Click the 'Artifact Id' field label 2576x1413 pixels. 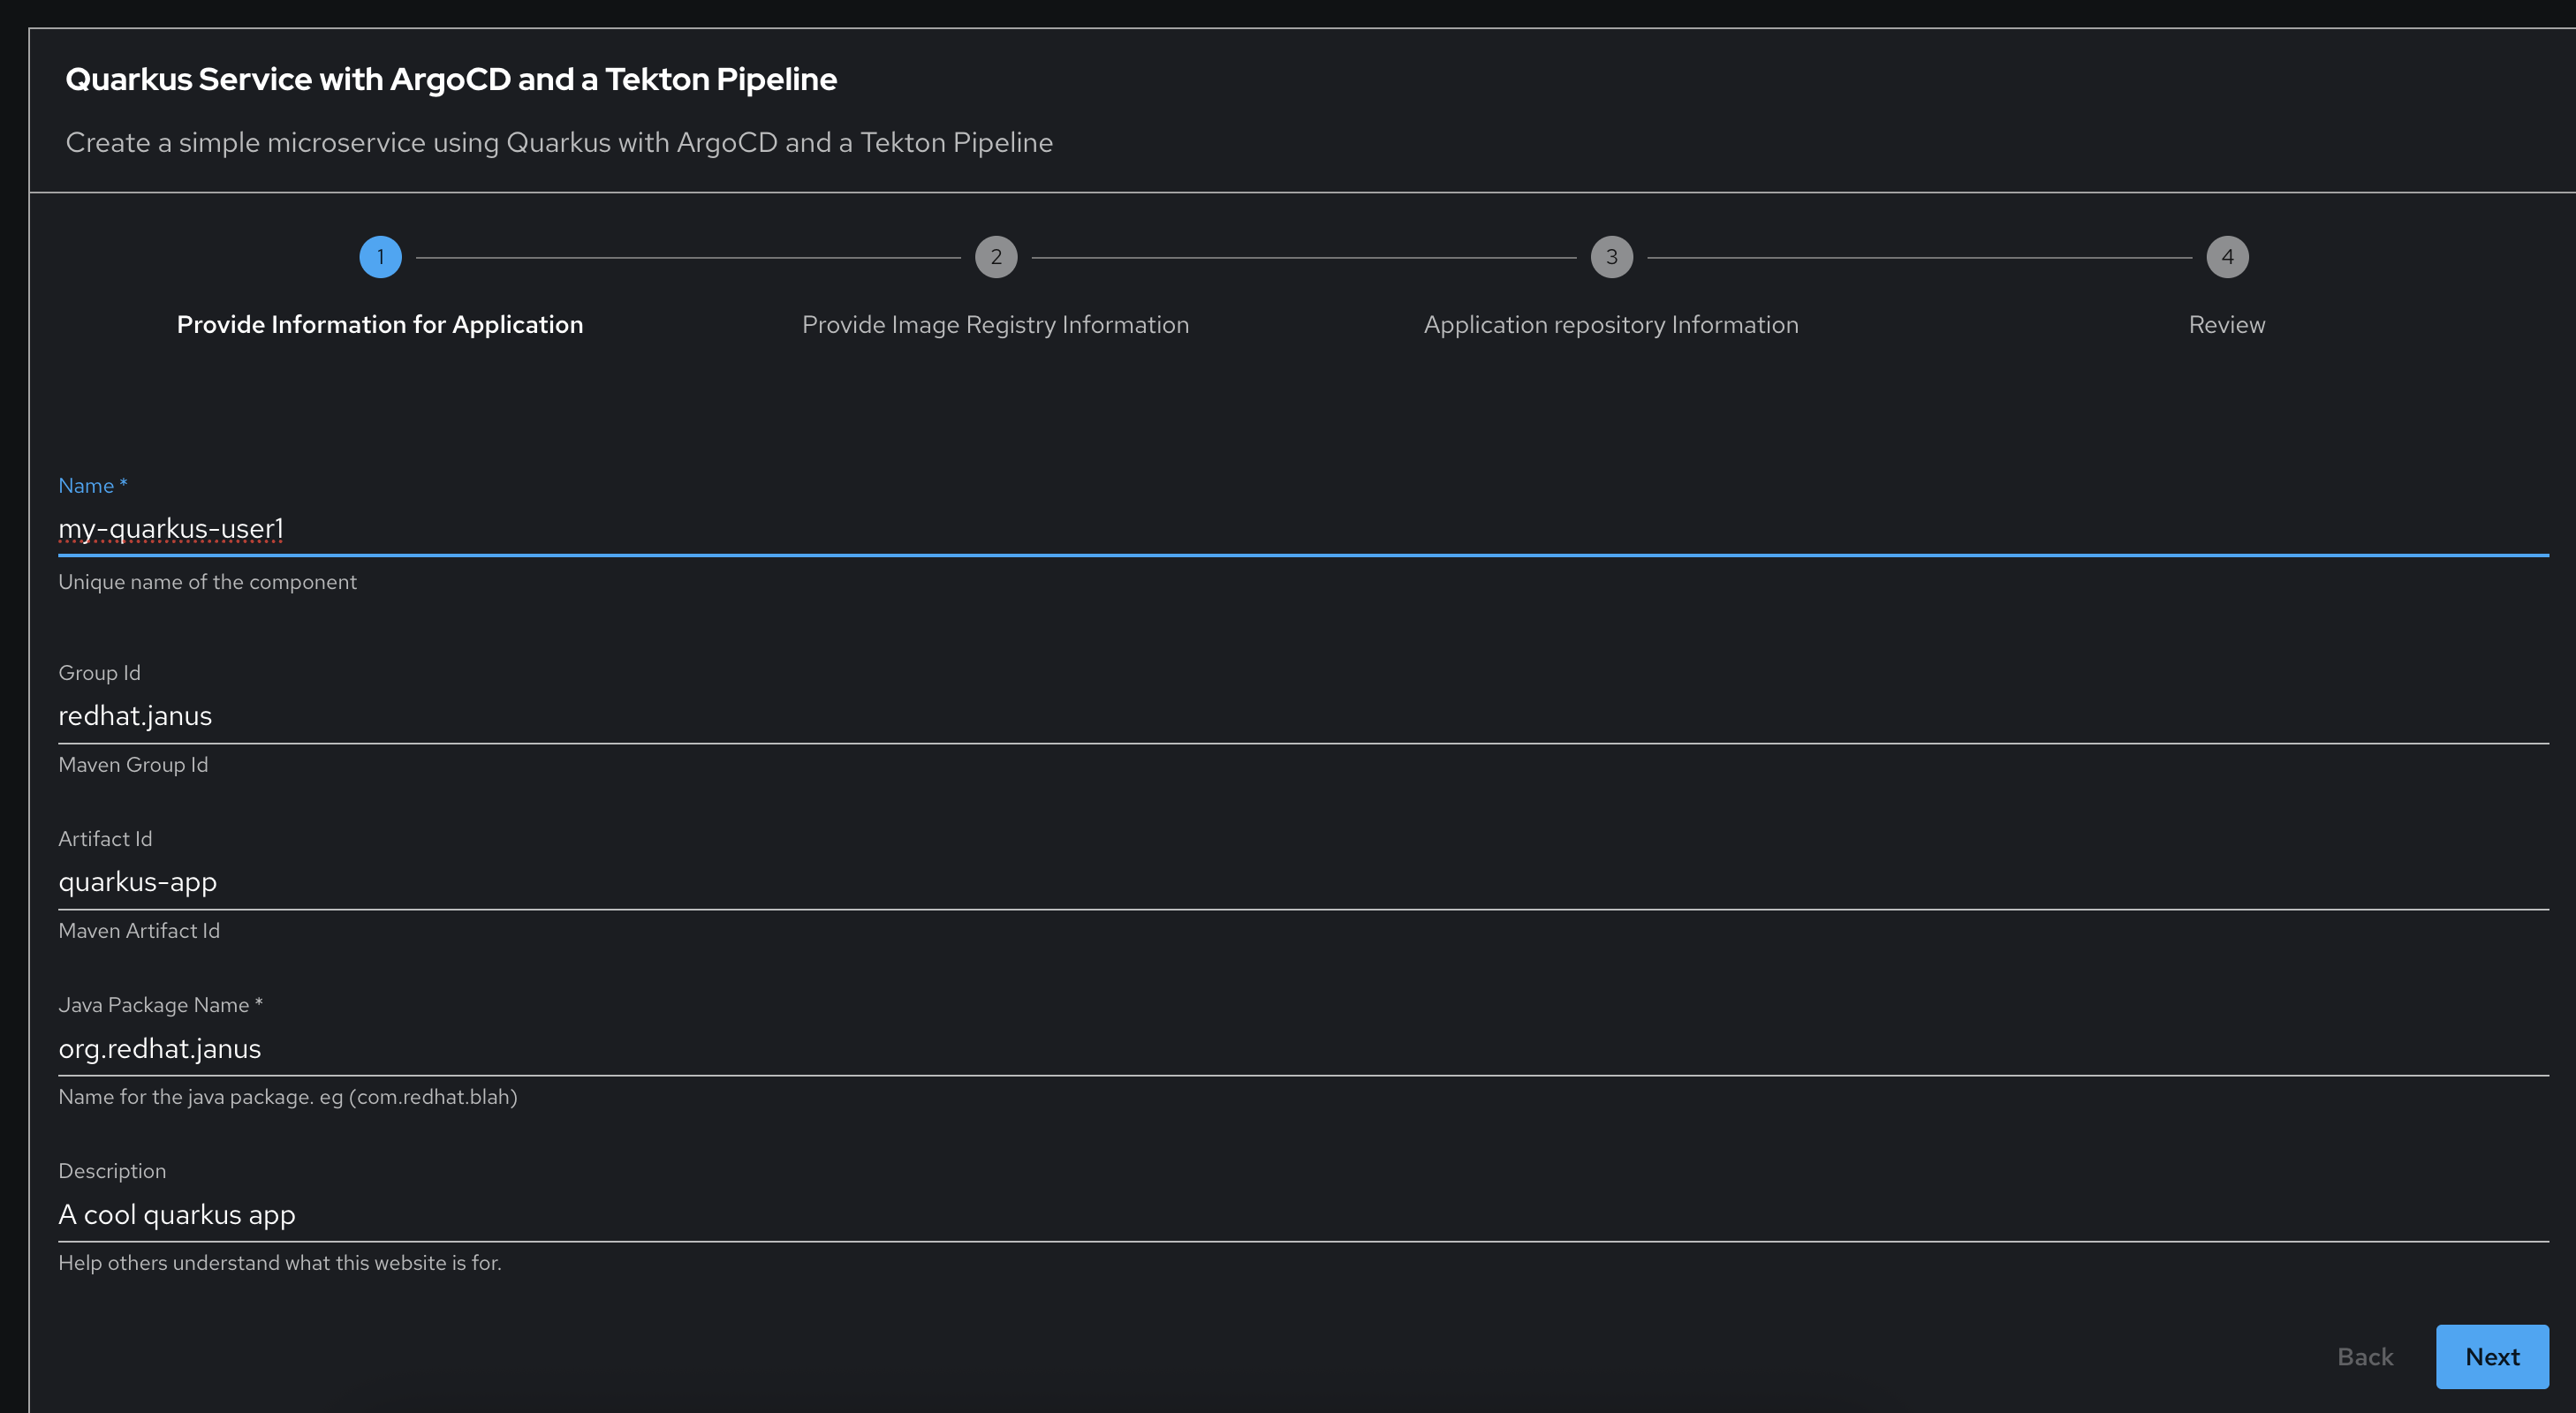105,839
